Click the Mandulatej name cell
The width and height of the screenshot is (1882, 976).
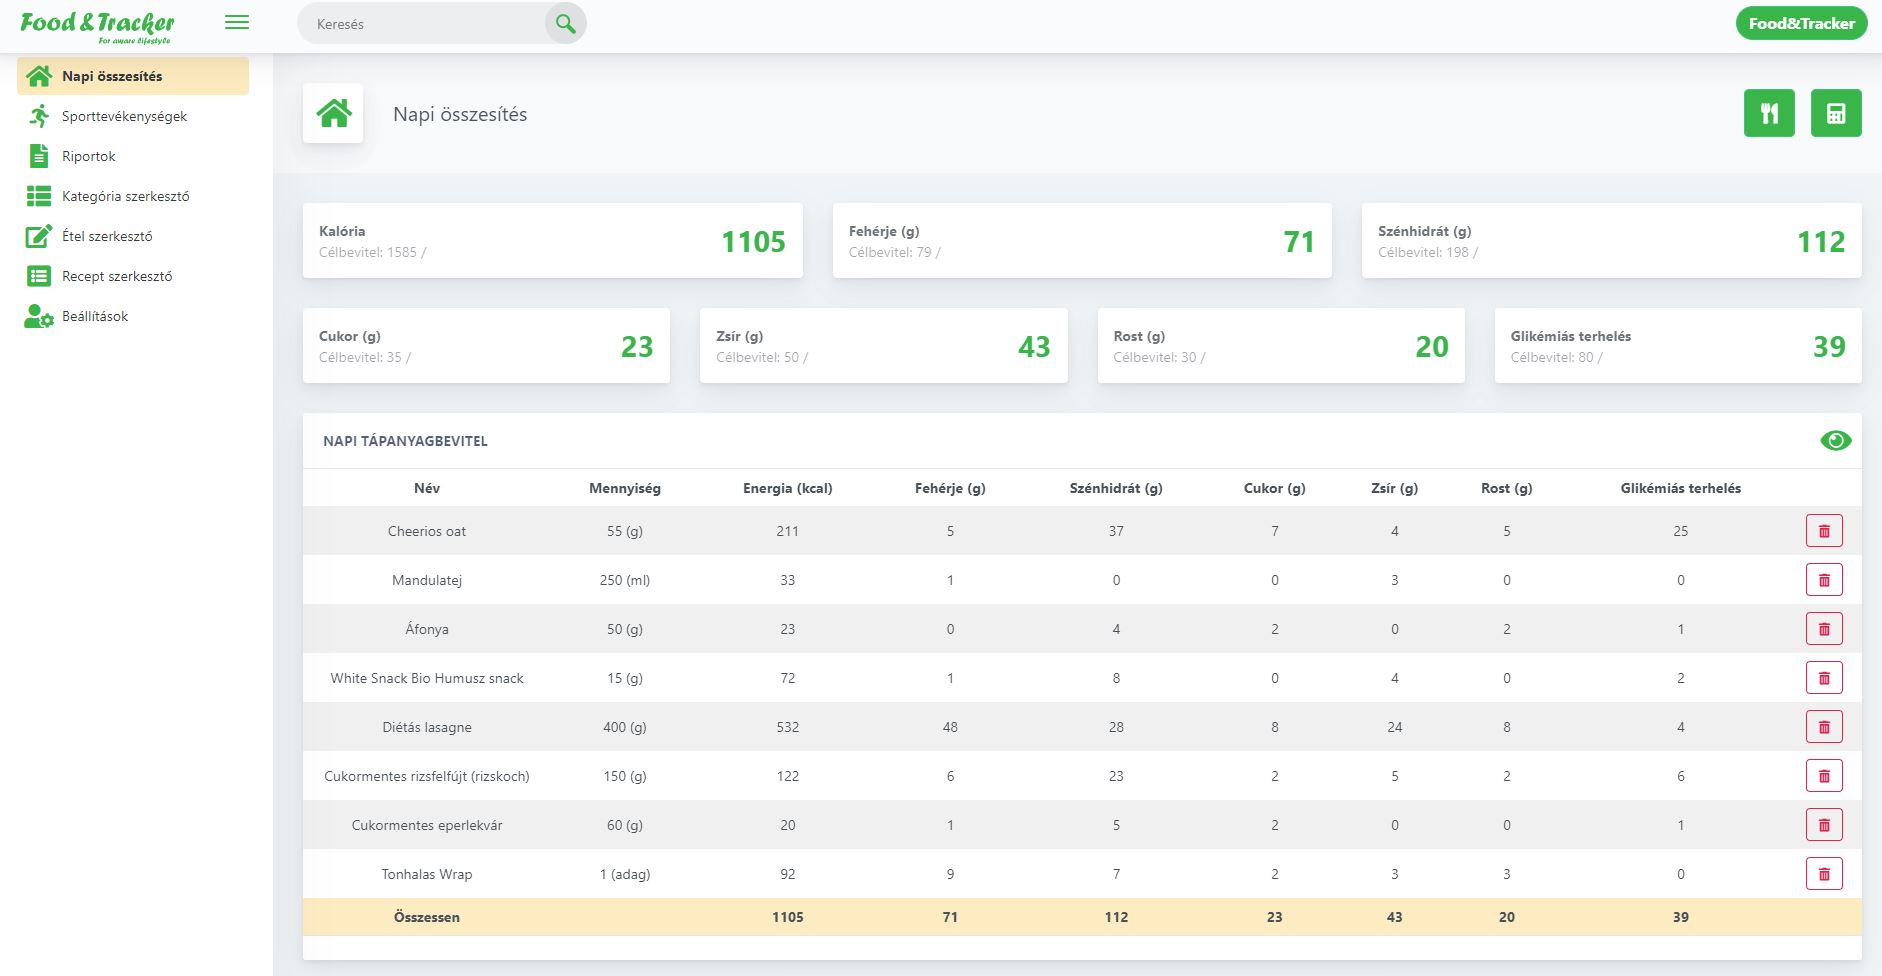427,580
